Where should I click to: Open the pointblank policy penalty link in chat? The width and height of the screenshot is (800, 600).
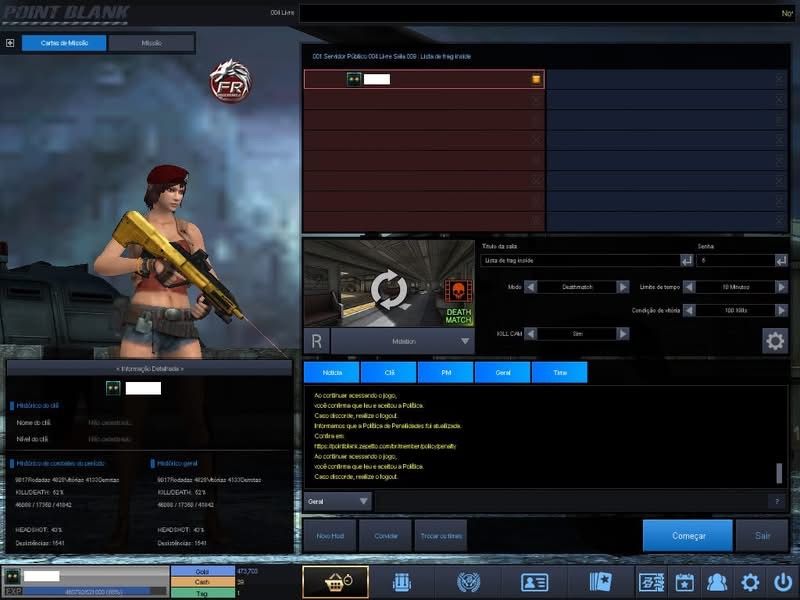(385, 446)
